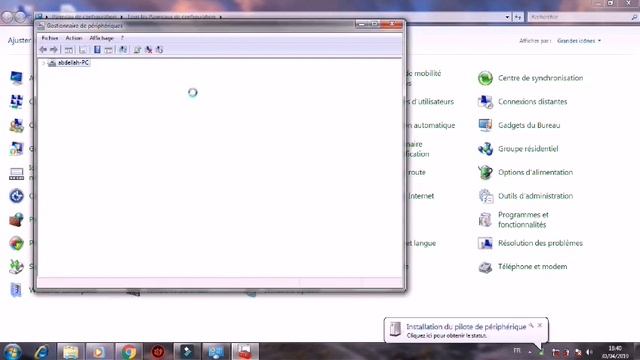Open the Grandes icônes view dropdown
Viewport: 640px width, 360px height.
(x=579, y=41)
